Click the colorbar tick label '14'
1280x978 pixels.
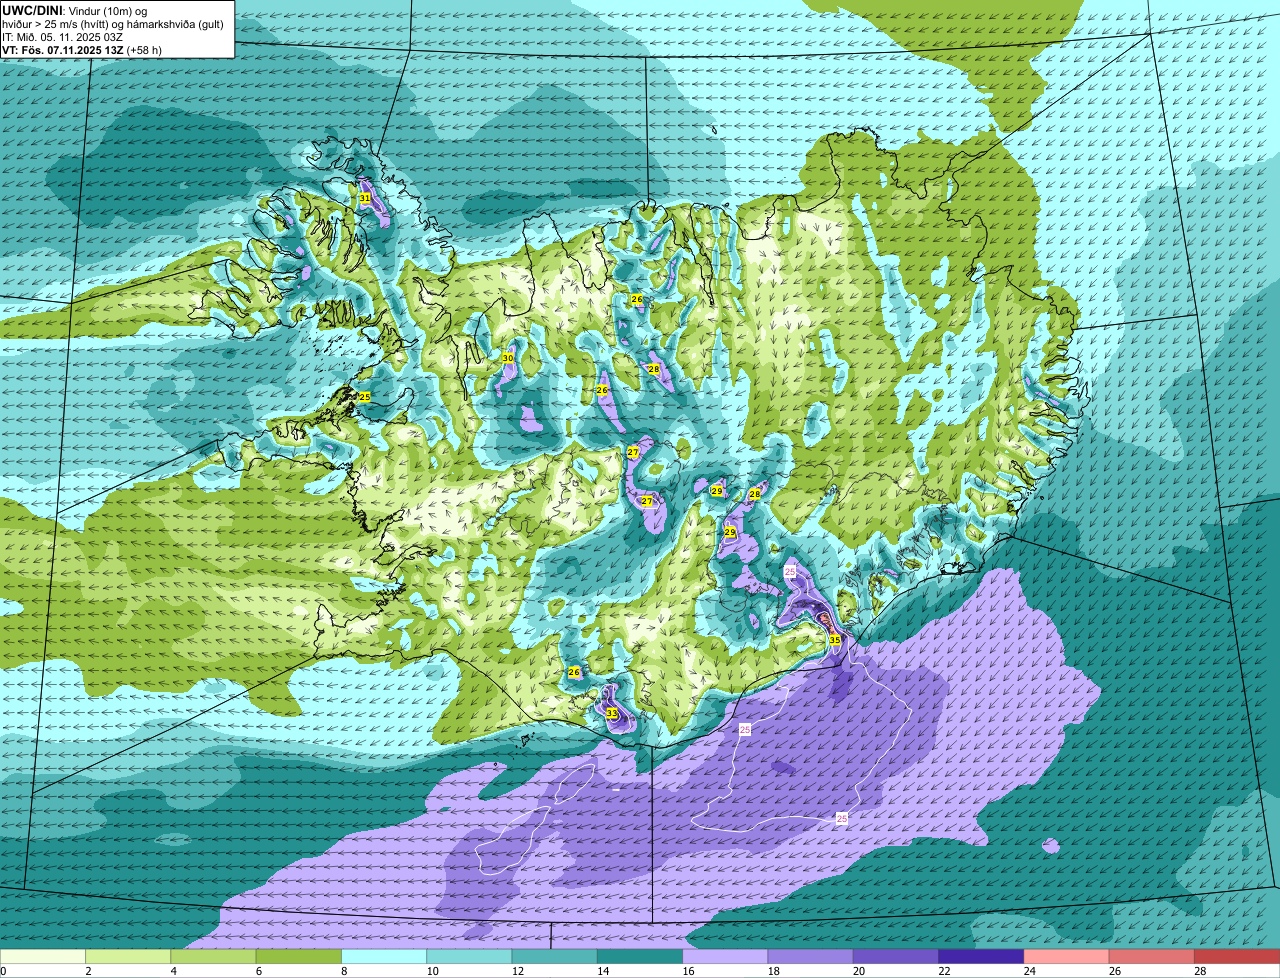point(603,971)
